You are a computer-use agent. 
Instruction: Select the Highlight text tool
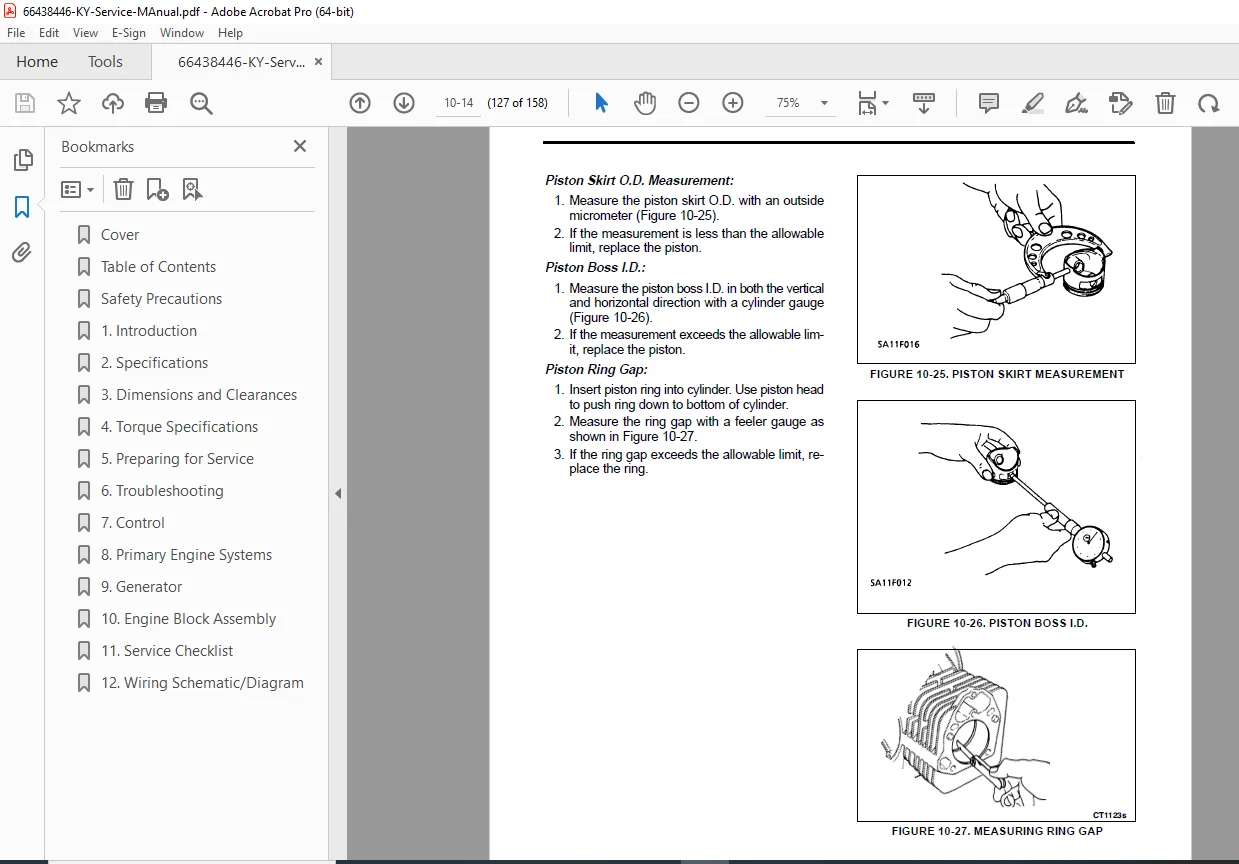click(x=1033, y=103)
